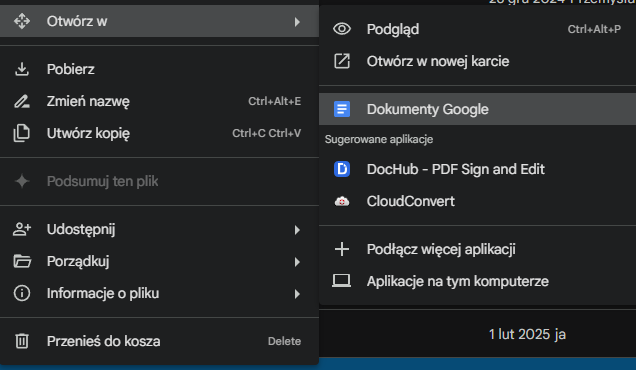
Task: Click the CloudConvert cloud icon
Action: tap(342, 201)
